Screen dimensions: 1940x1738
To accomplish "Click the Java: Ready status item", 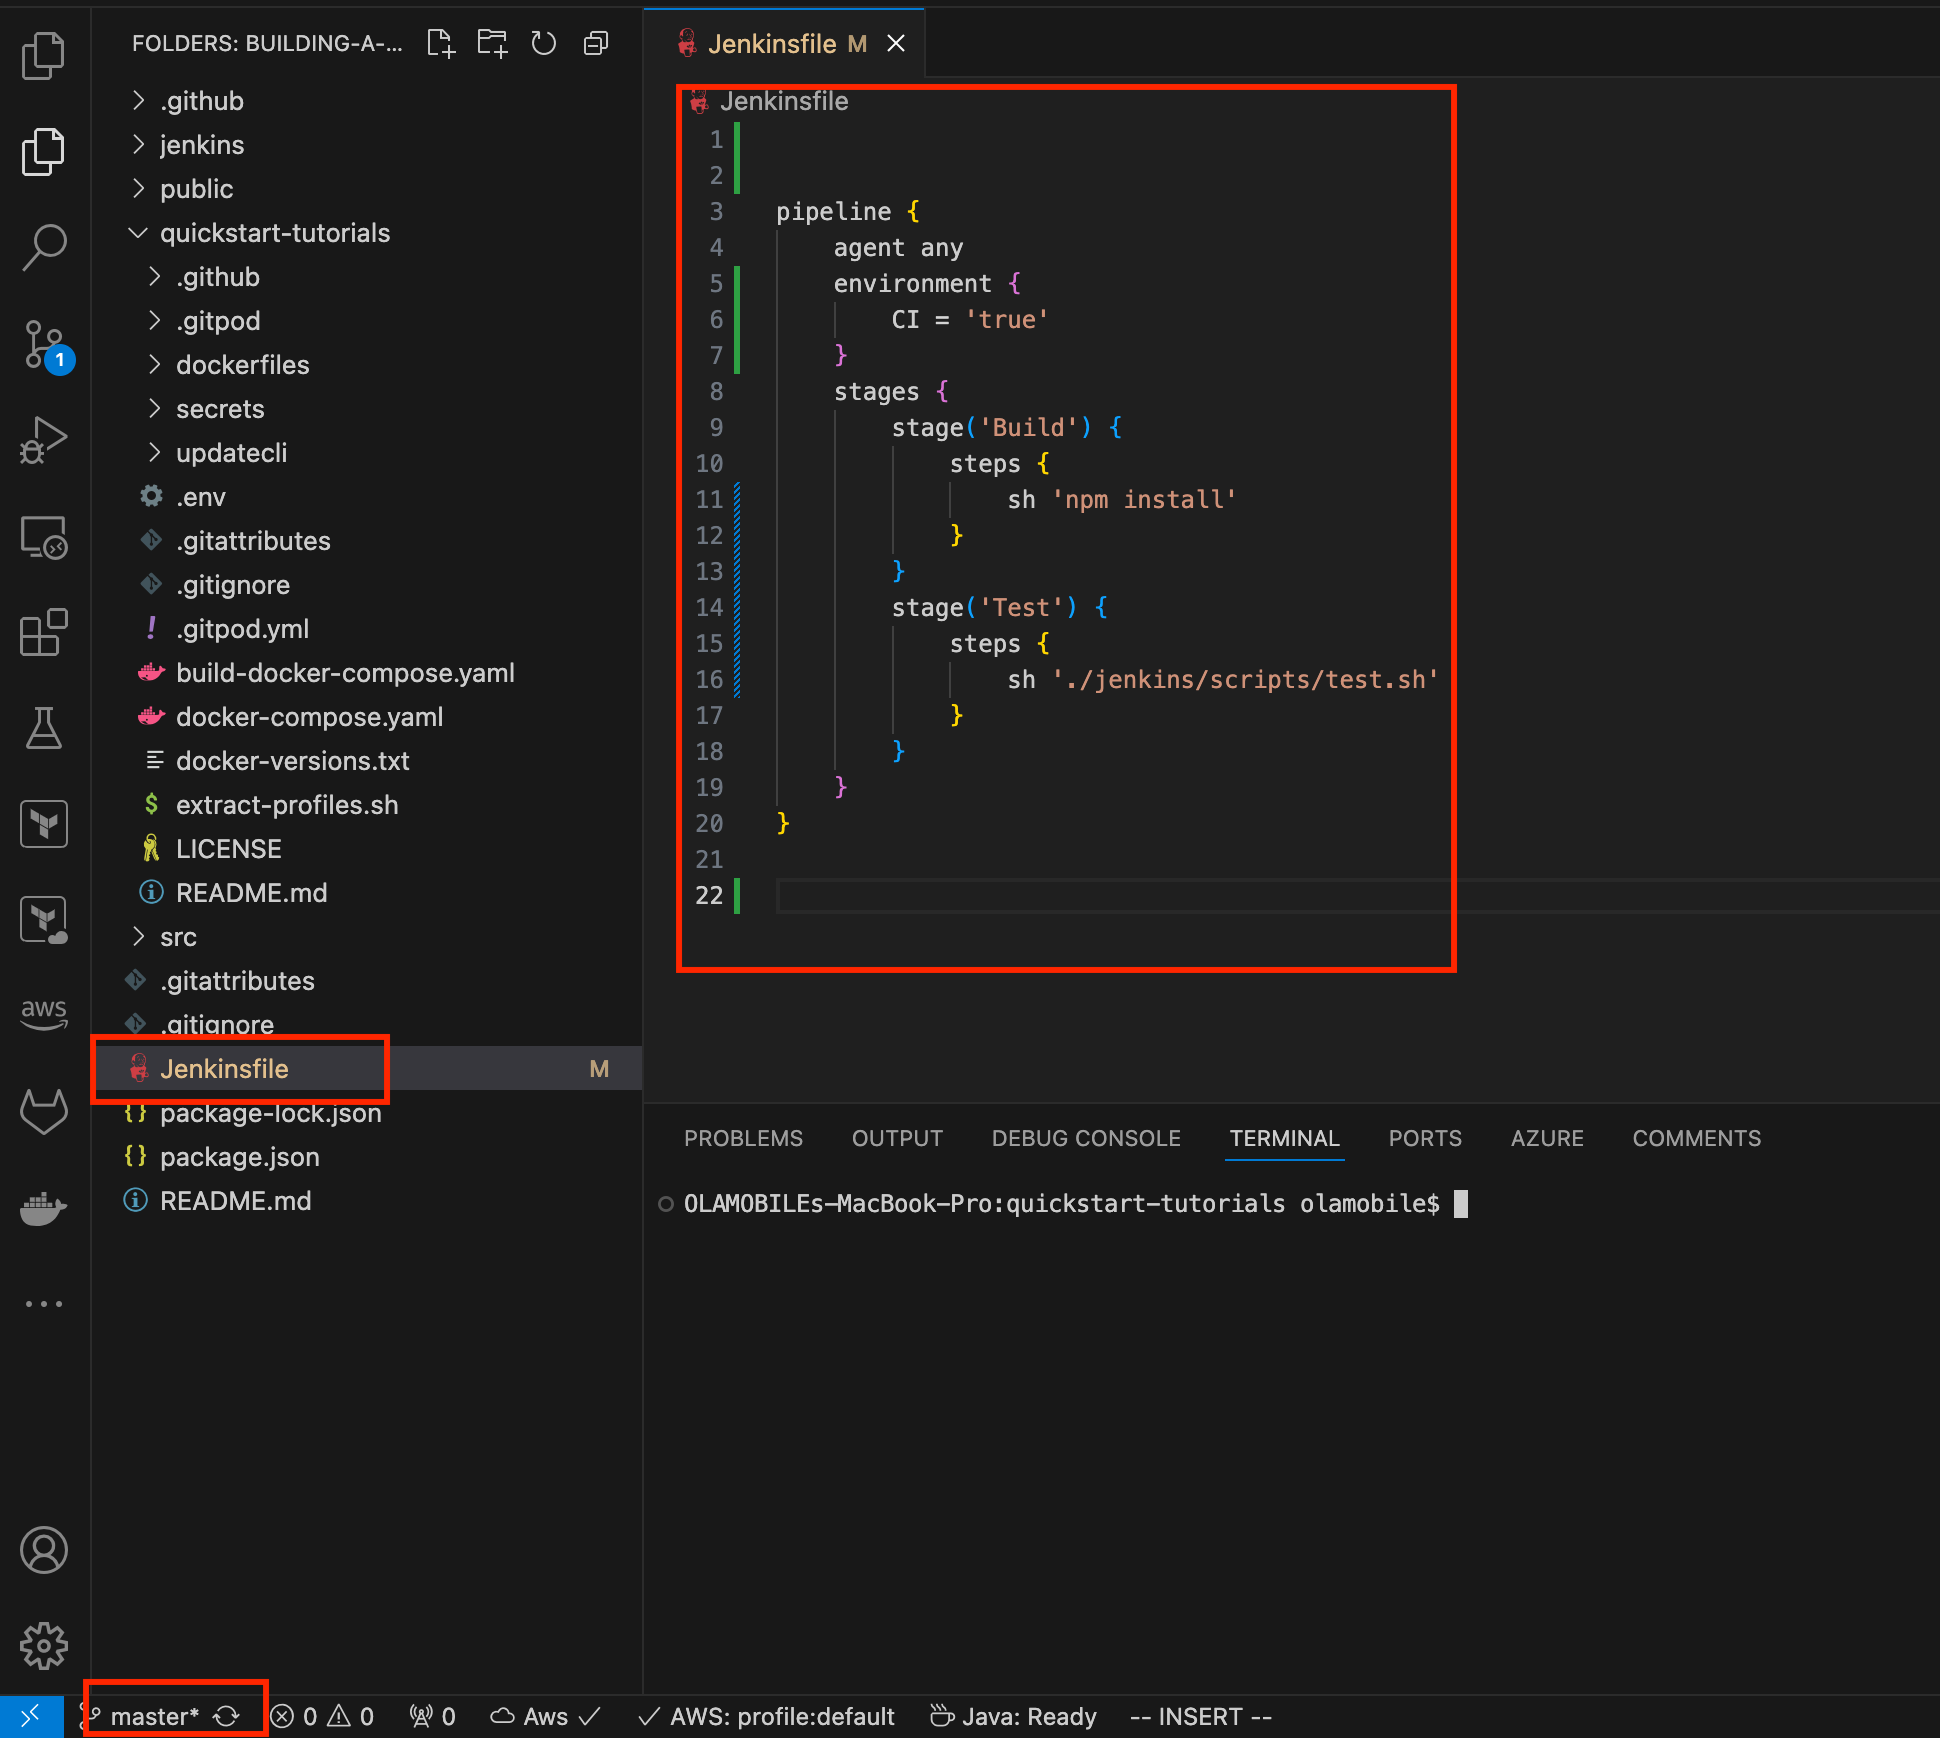I will (x=1013, y=1716).
